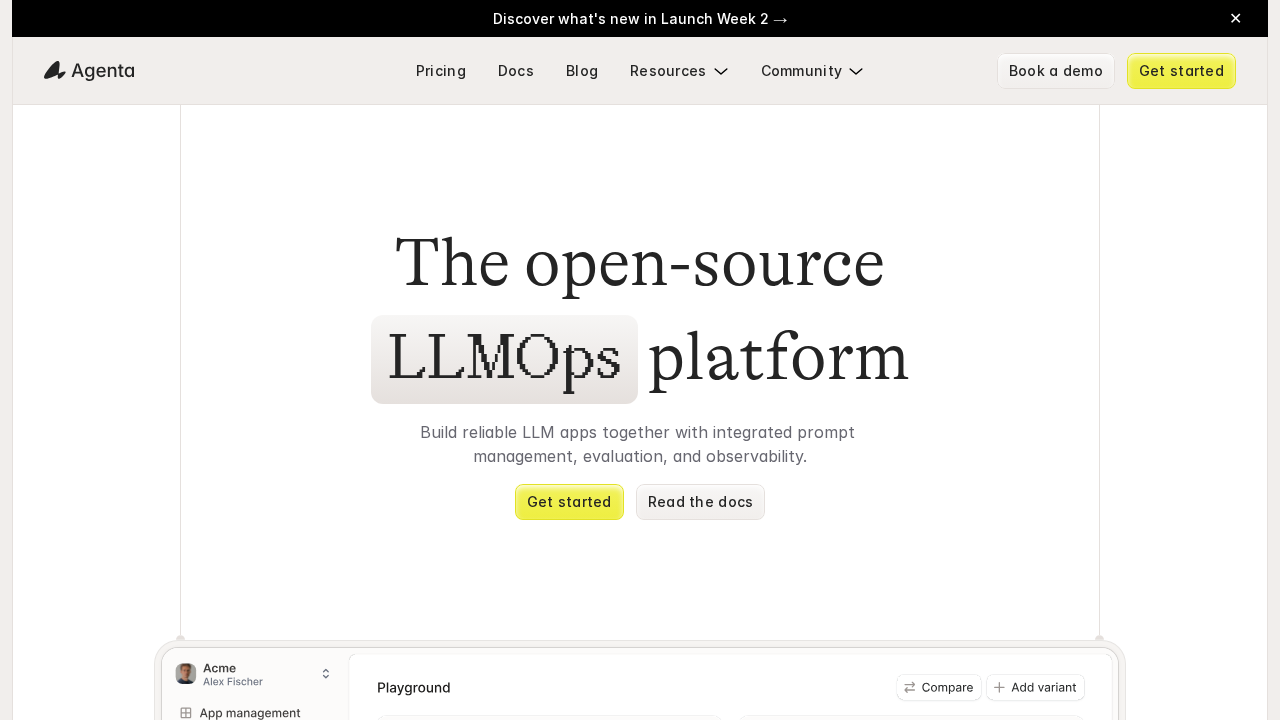Viewport: 1280px width, 720px height.
Task: Click Get started in the navigation bar
Action: click(1181, 71)
